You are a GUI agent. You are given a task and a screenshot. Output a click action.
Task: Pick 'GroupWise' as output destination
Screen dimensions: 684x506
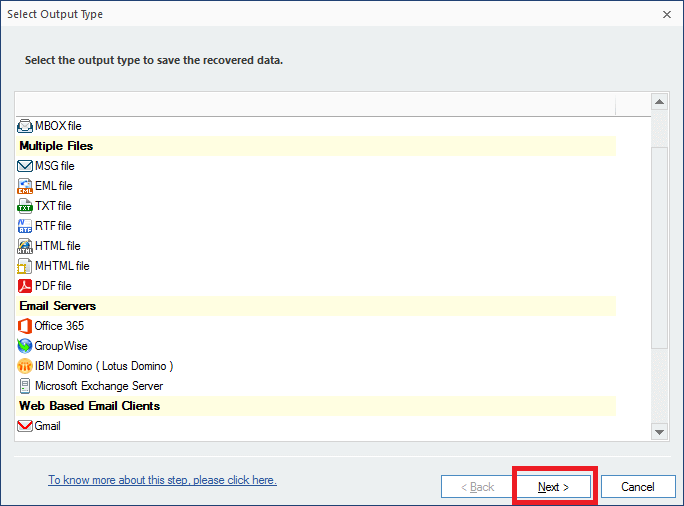(x=61, y=346)
